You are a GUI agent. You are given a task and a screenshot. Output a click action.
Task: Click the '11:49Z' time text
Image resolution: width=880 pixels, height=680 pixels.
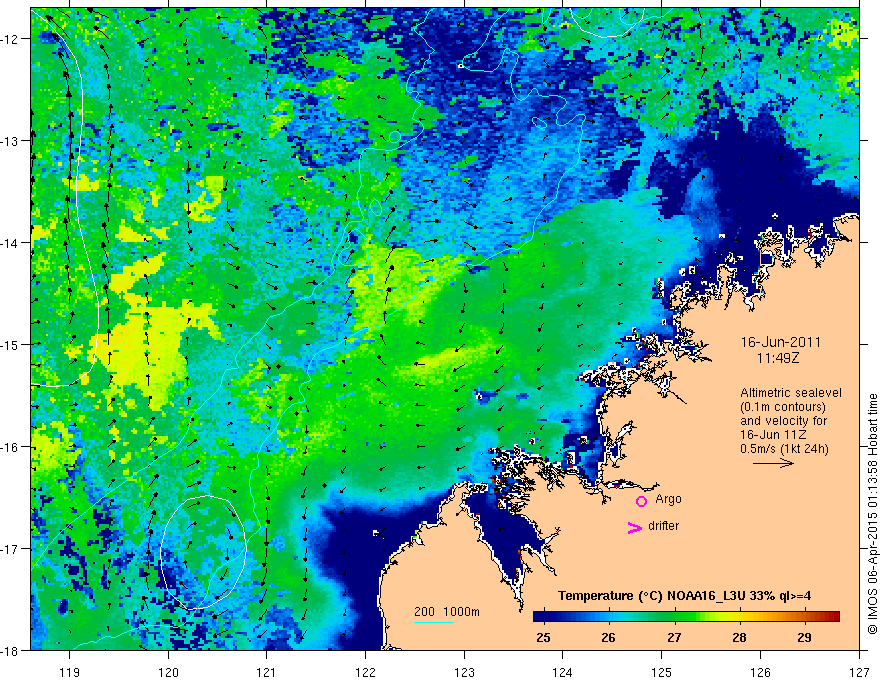click(x=777, y=357)
